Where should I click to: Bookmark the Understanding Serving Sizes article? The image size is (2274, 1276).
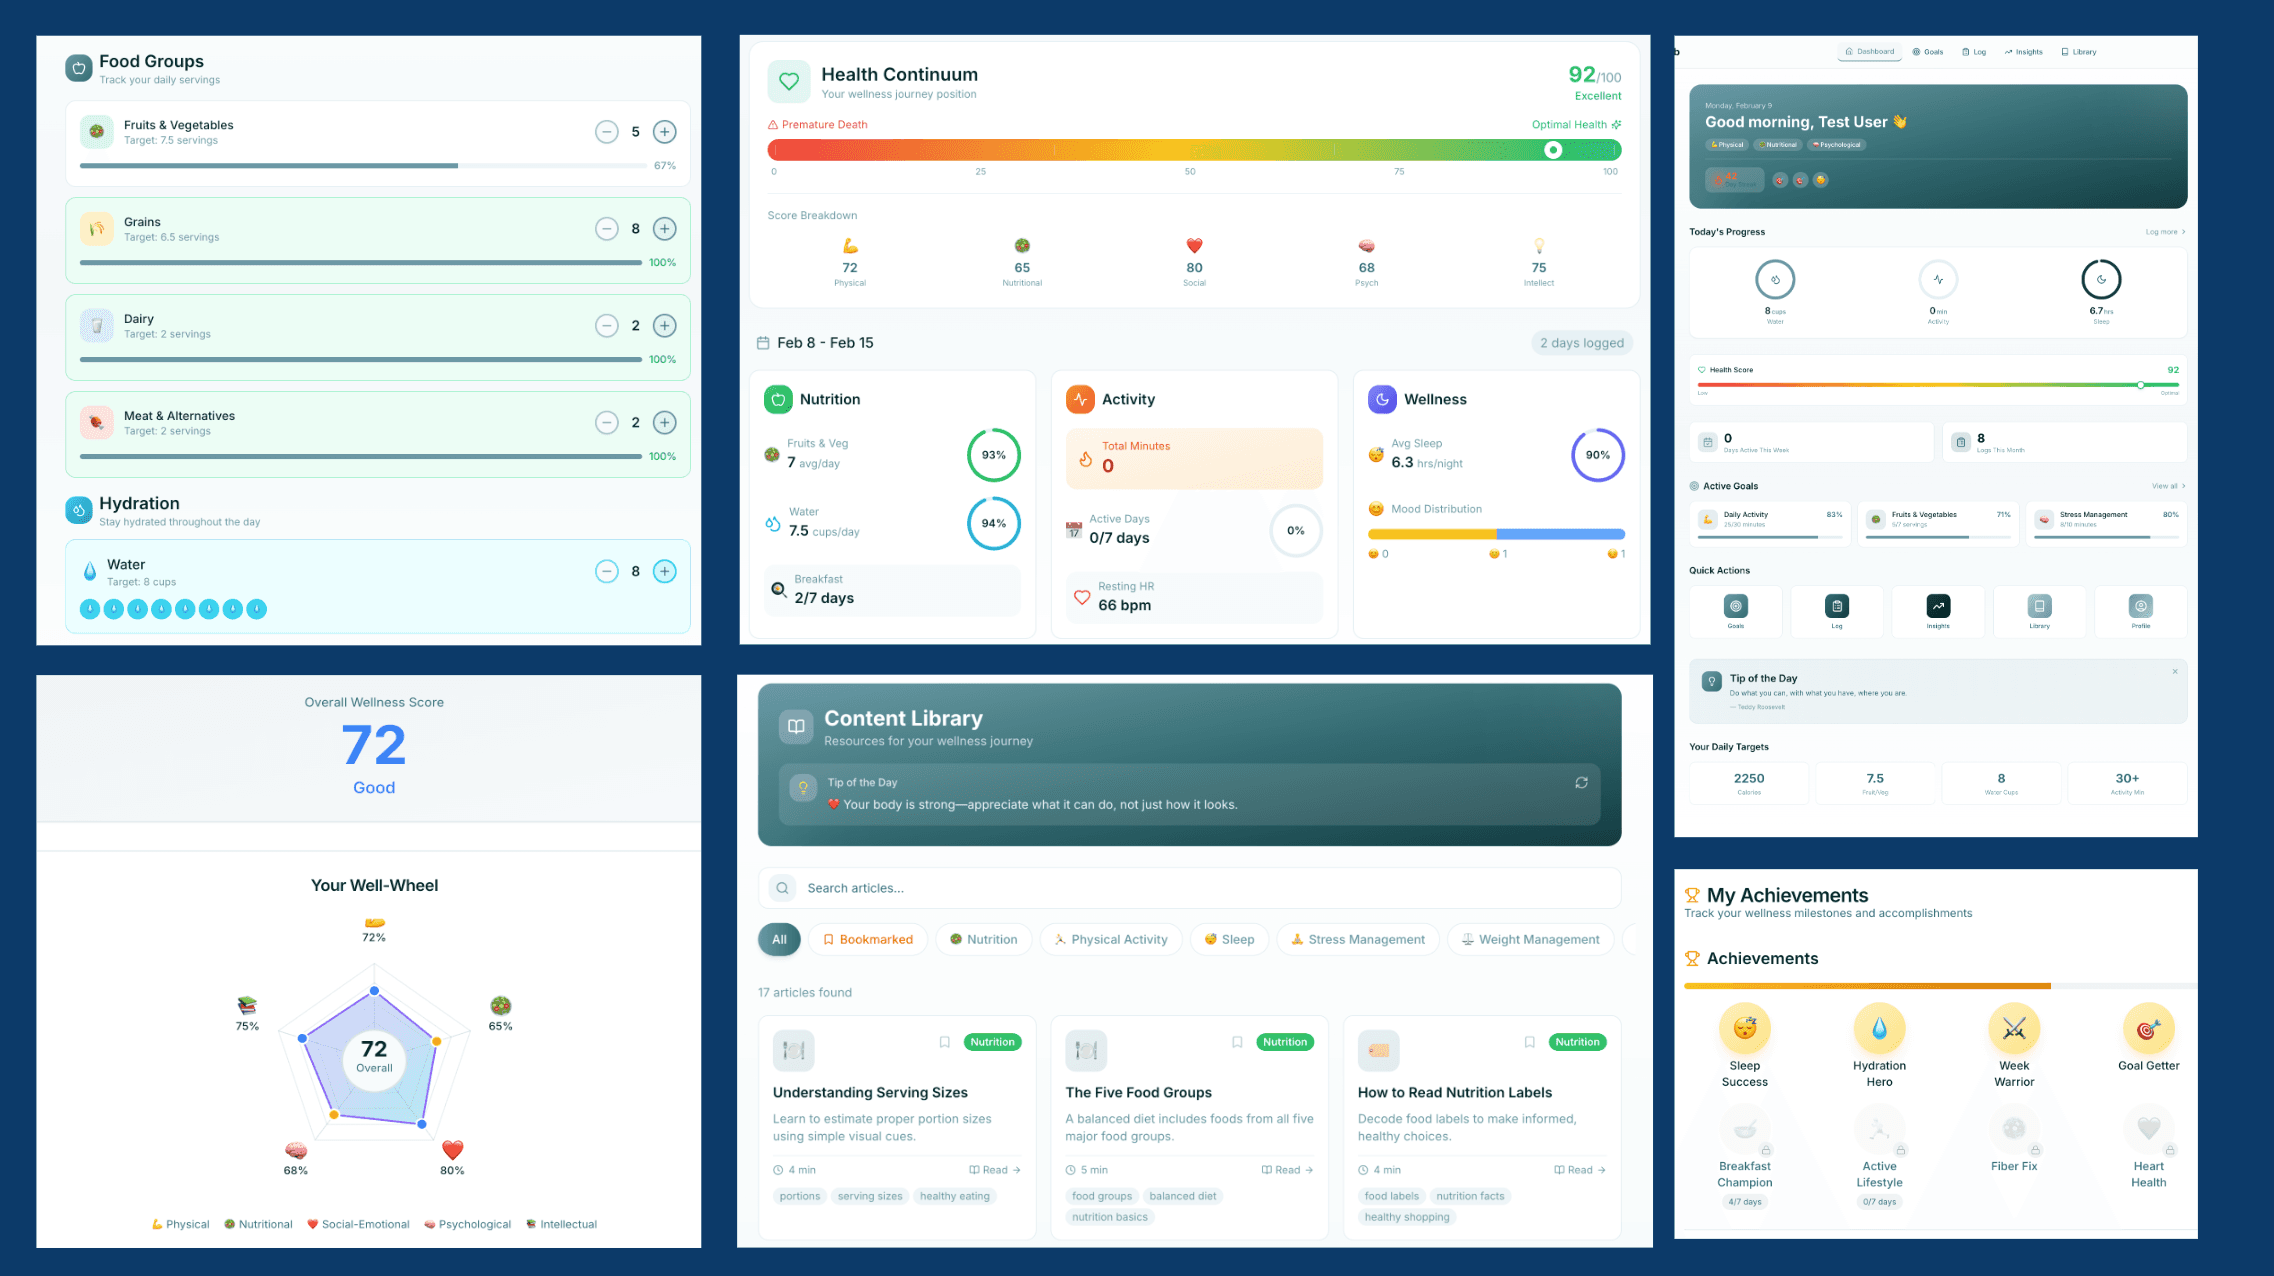[x=945, y=1042]
